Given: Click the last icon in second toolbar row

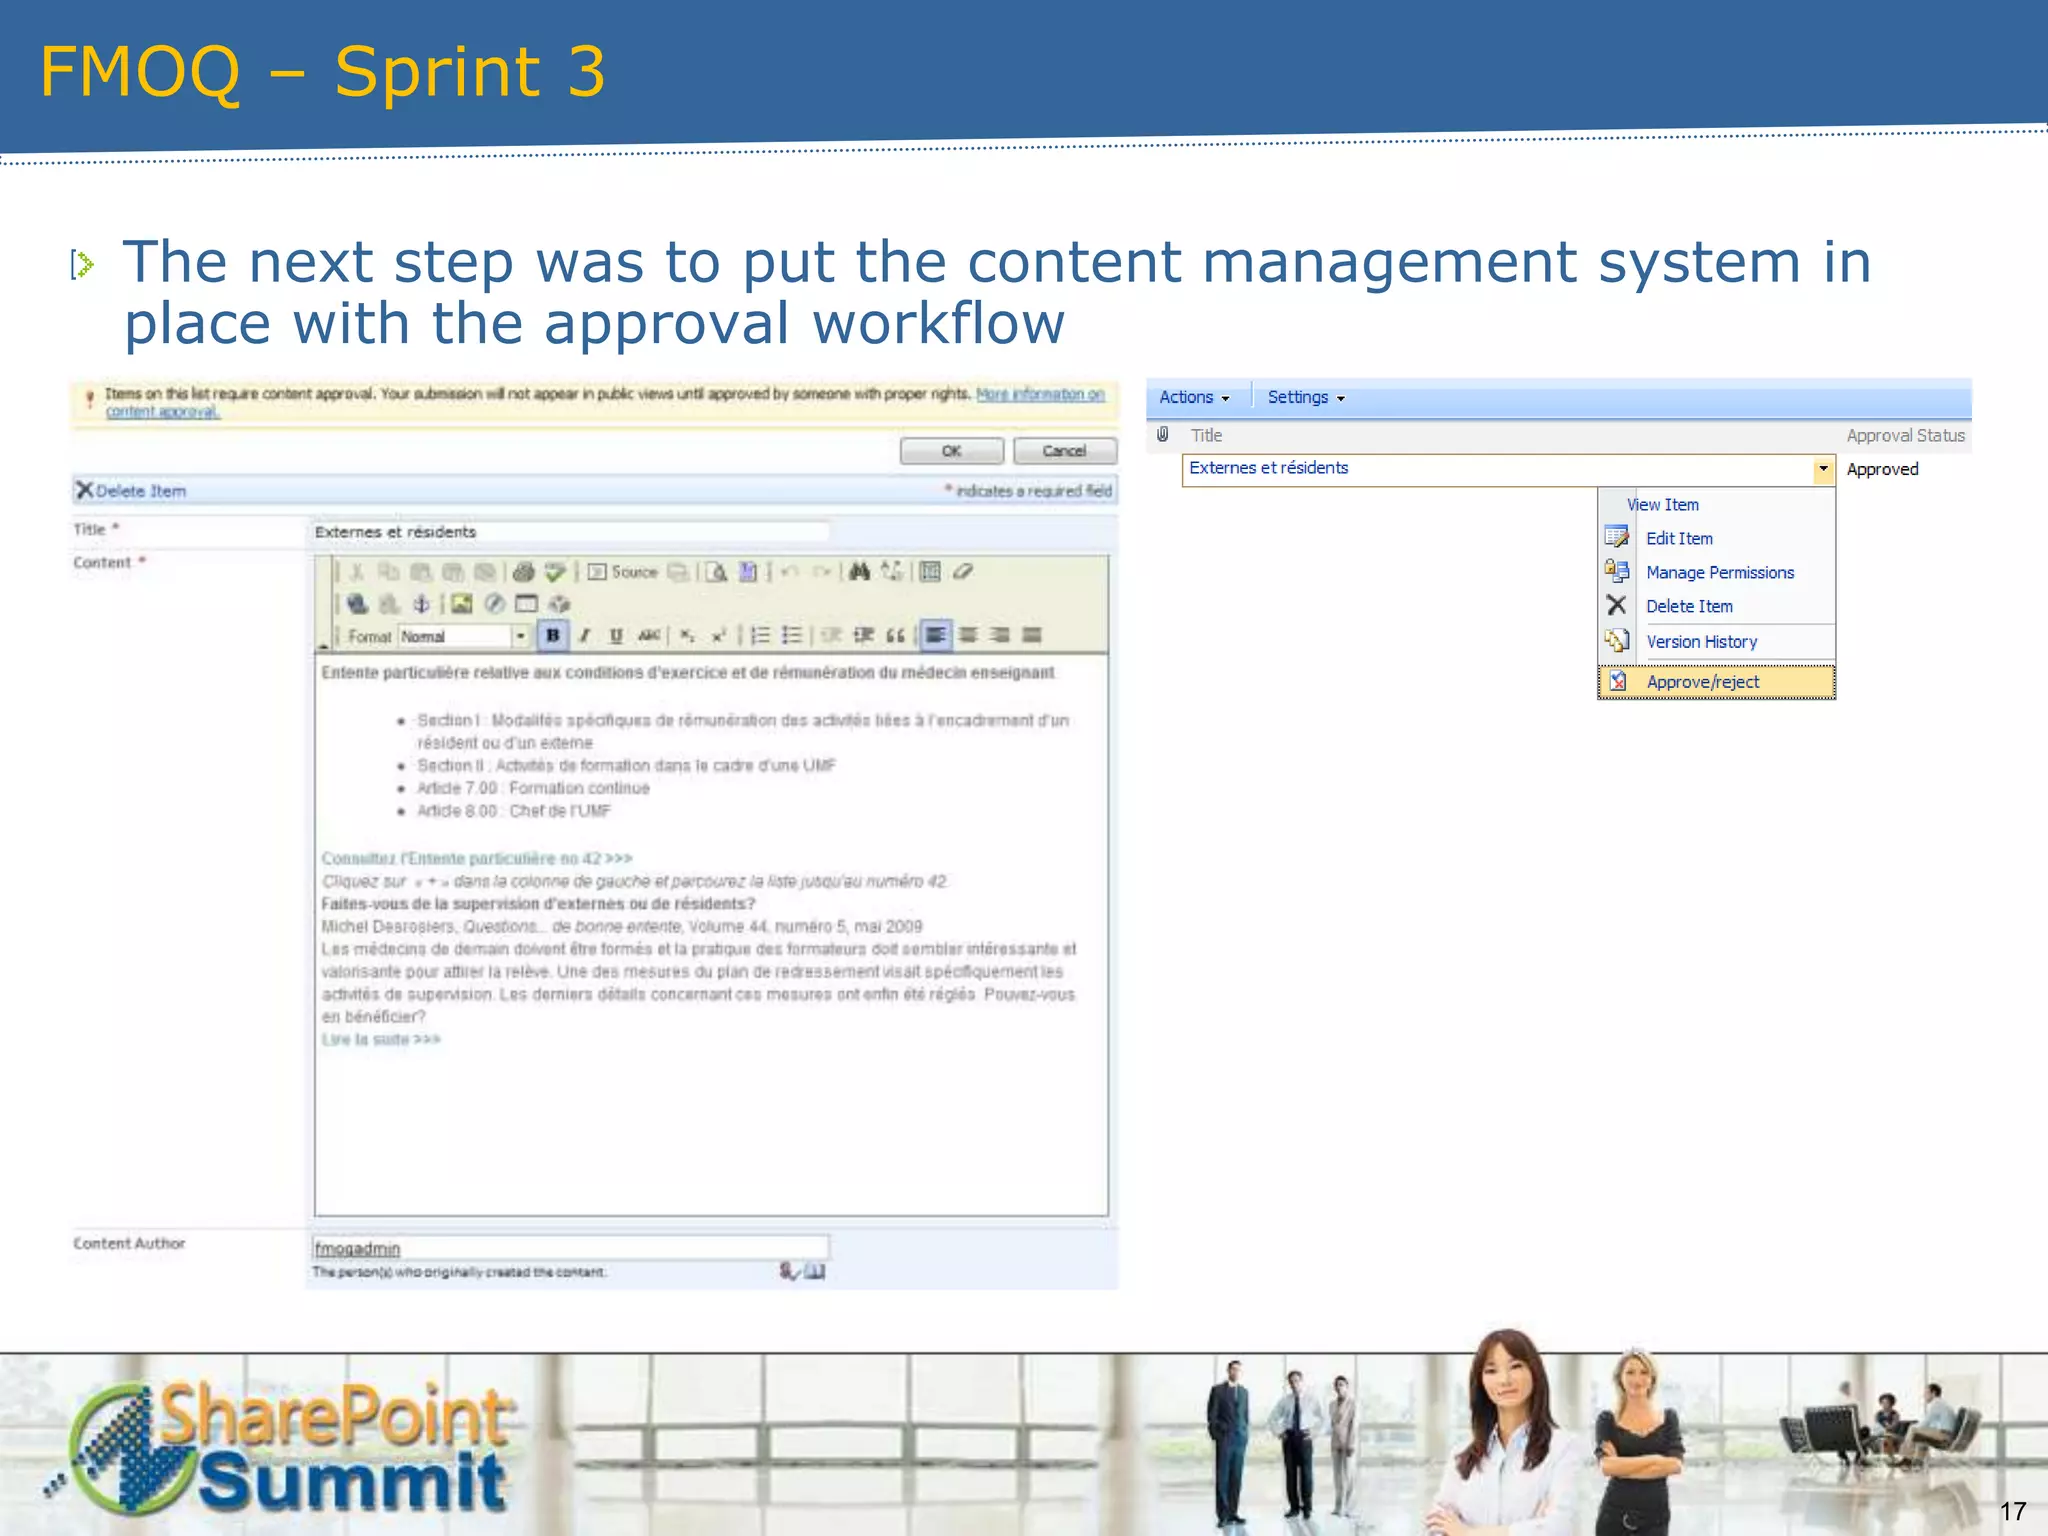Looking at the screenshot, I should (x=559, y=604).
